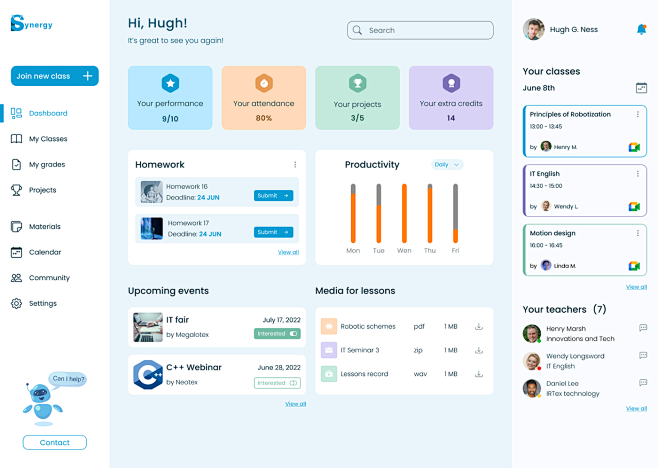Click the Lessons record file type icon

pyautogui.click(x=329, y=374)
